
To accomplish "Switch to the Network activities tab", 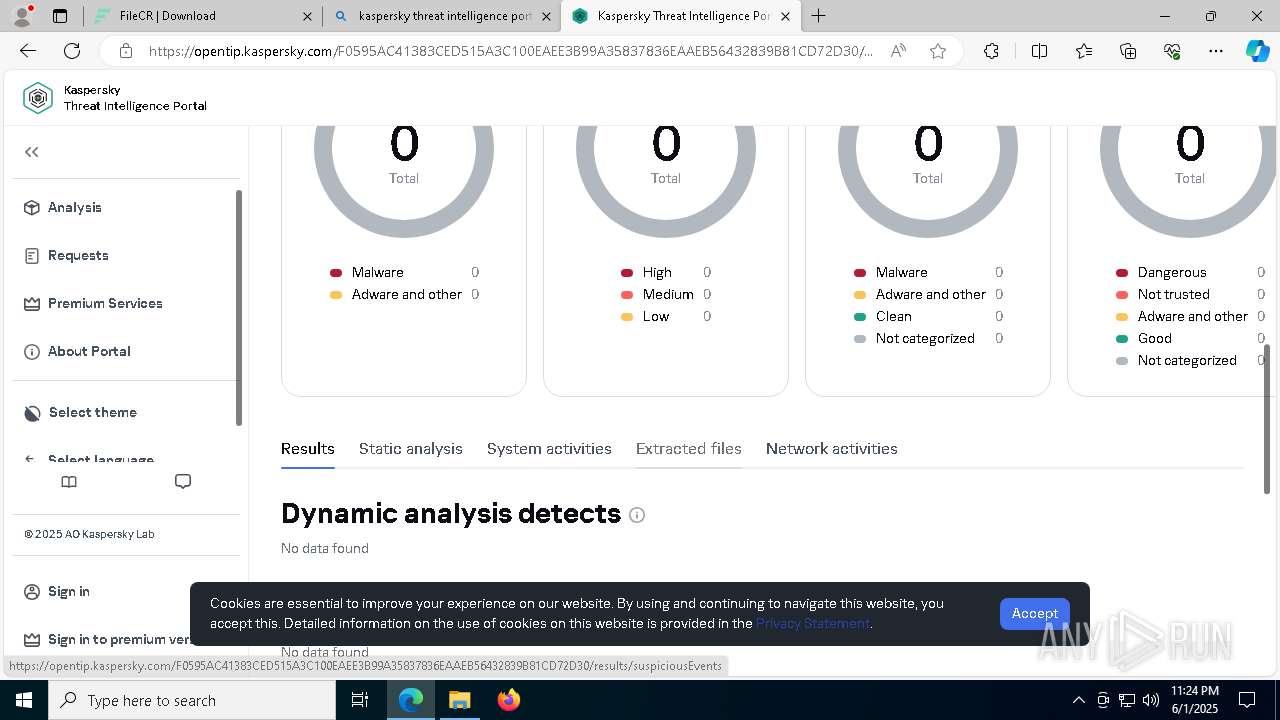I will click(832, 449).
